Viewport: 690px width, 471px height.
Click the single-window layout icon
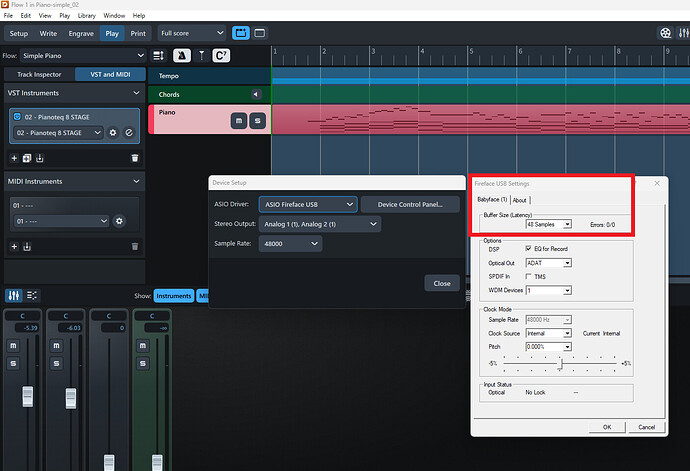click(x=260, y=33)
